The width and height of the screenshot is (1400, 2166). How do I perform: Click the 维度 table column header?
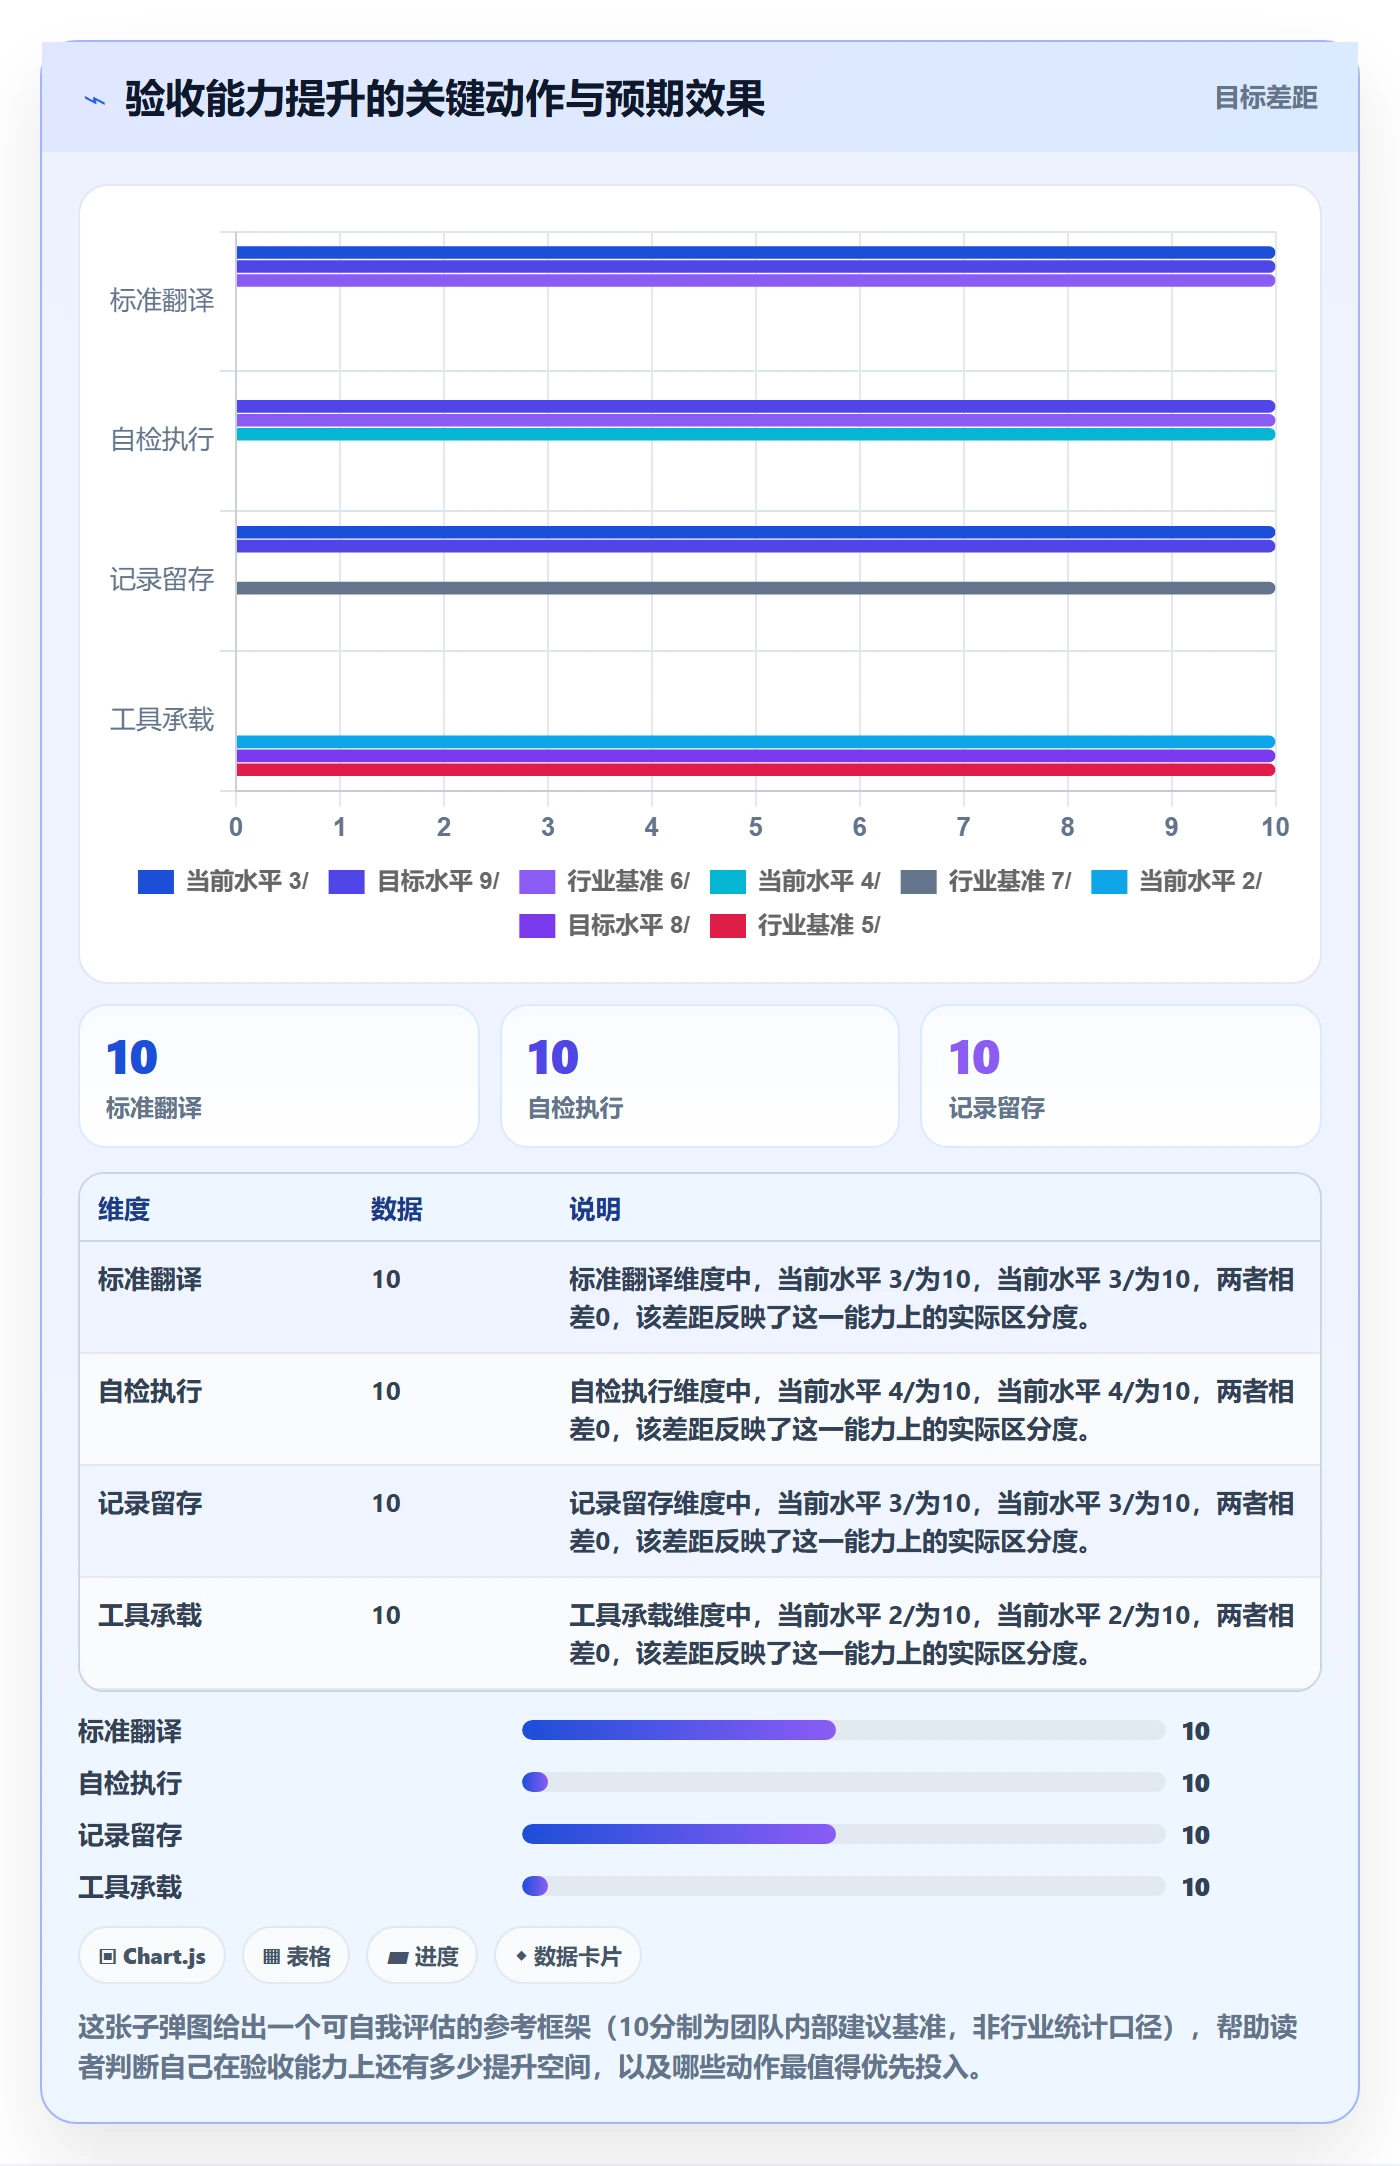pyautogui.click(x=124, y=1209)
